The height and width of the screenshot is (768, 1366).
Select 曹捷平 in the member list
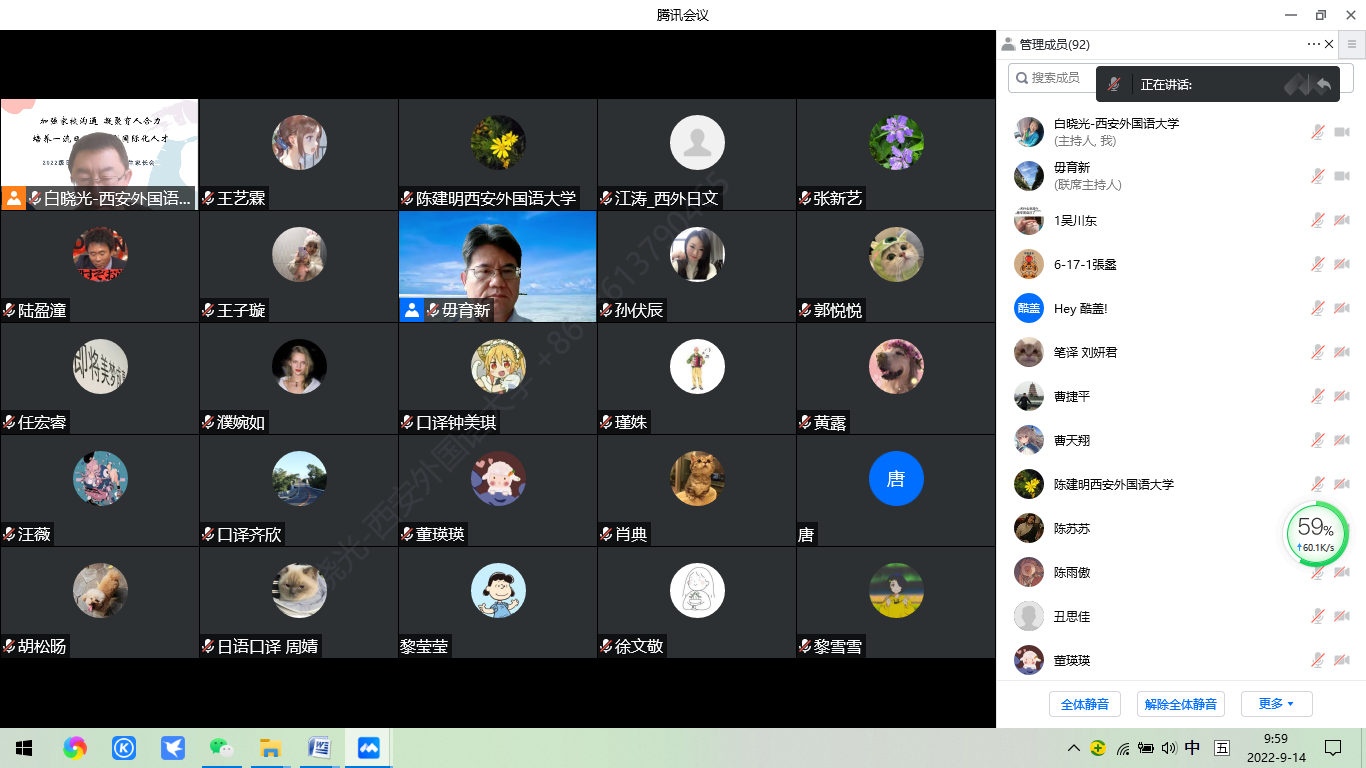(x=1072, y=396)
